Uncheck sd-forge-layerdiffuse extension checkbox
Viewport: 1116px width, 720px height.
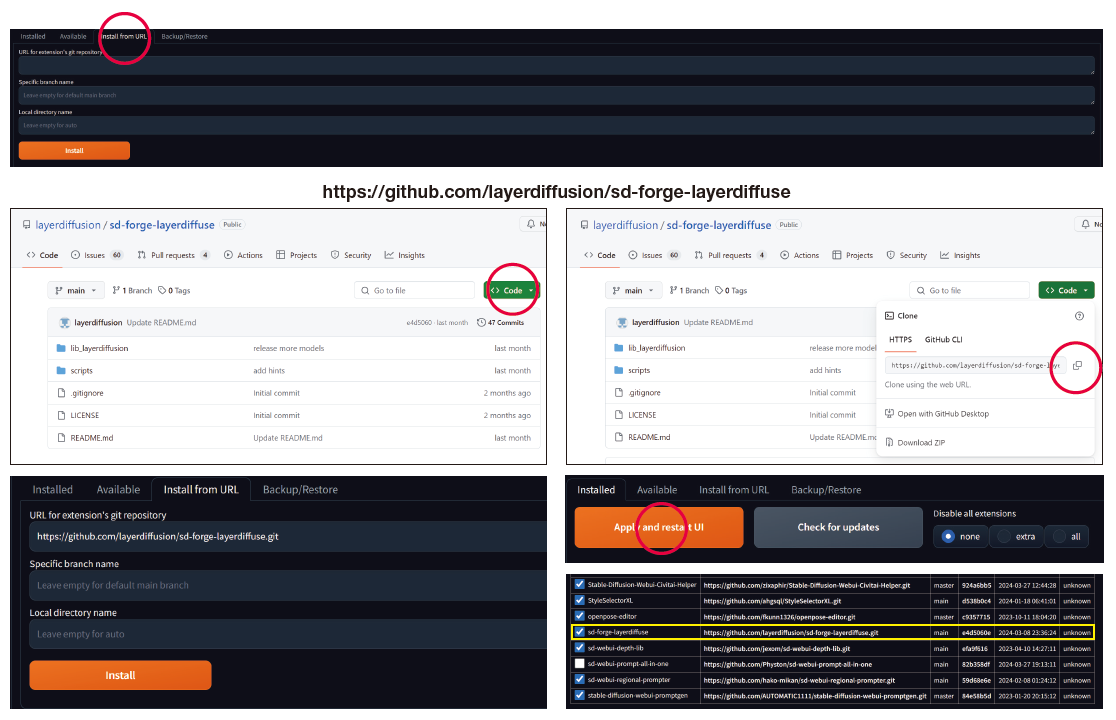(579, 632)
